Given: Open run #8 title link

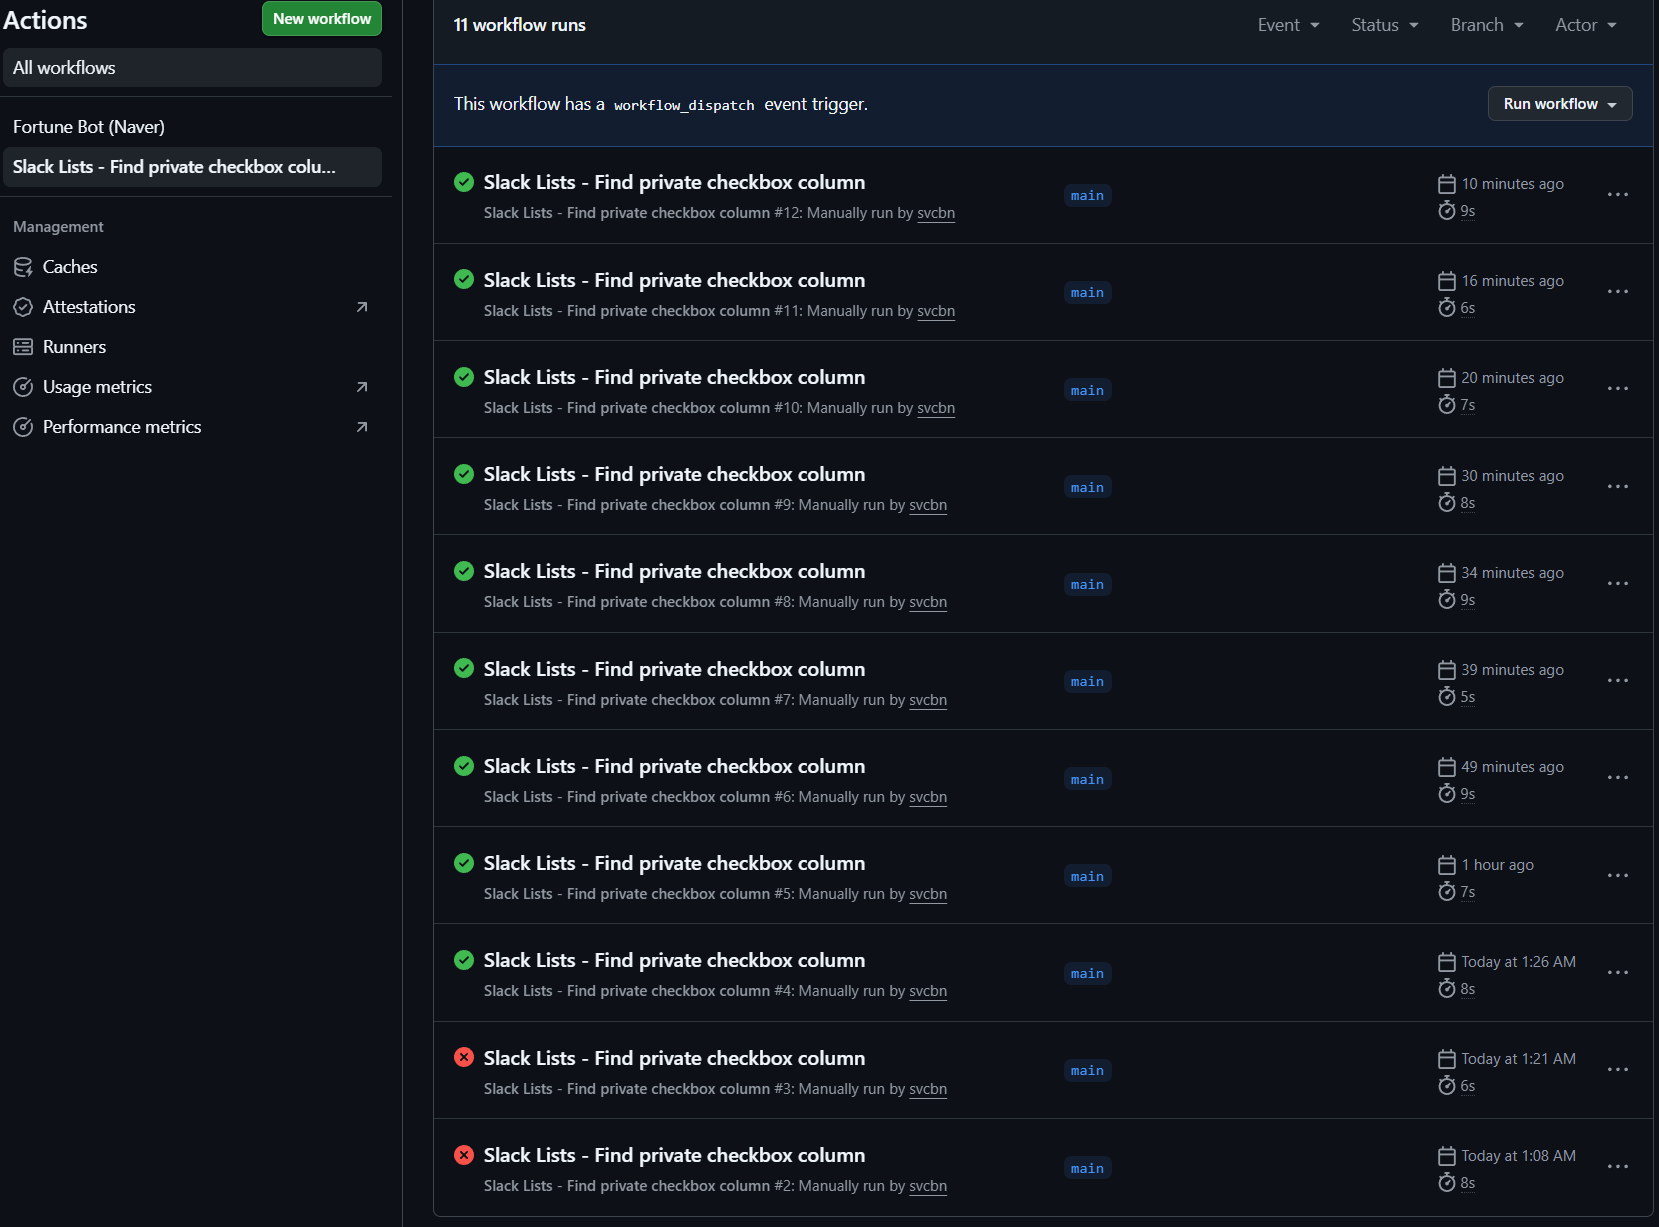Looking at the screenshot, I should point(674,571).
